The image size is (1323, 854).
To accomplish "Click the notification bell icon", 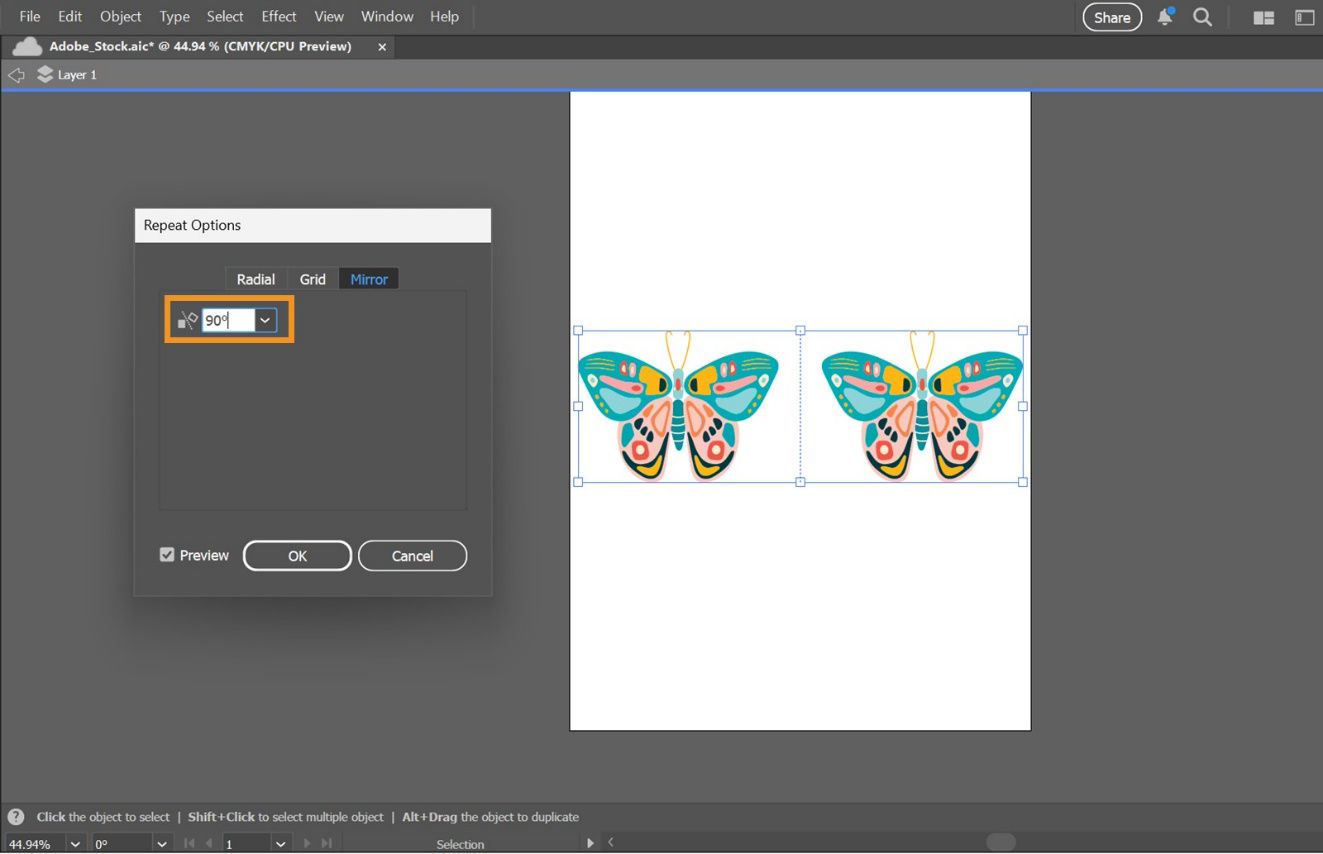I will tap(1164, 16).
